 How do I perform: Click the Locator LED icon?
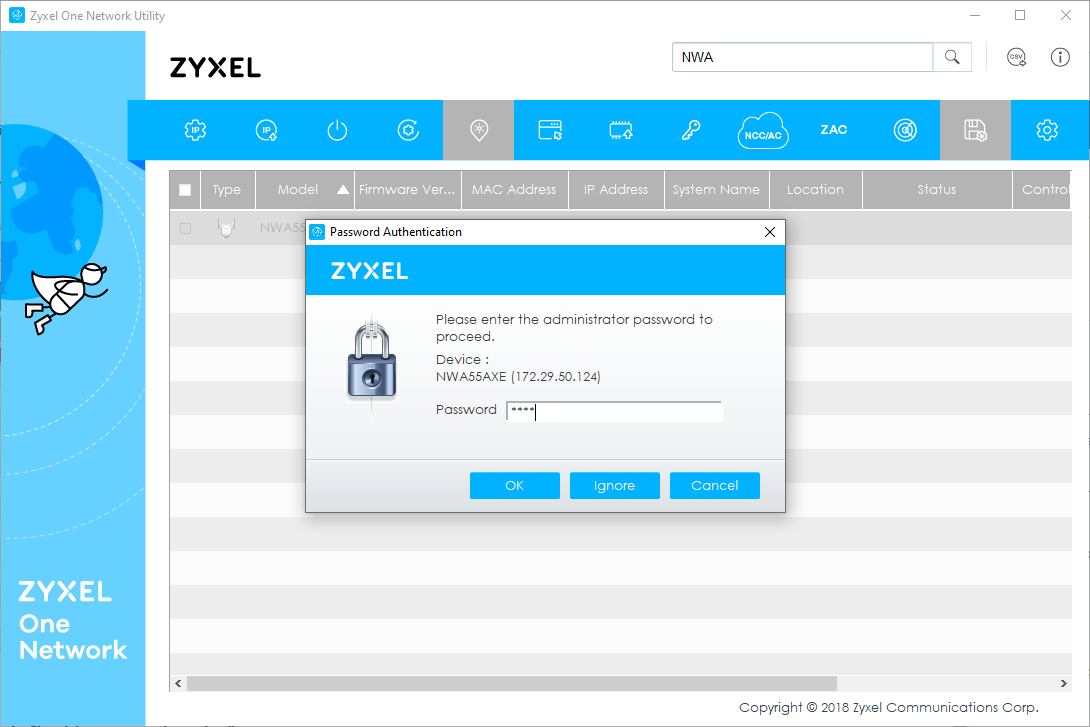click(479, 130)
